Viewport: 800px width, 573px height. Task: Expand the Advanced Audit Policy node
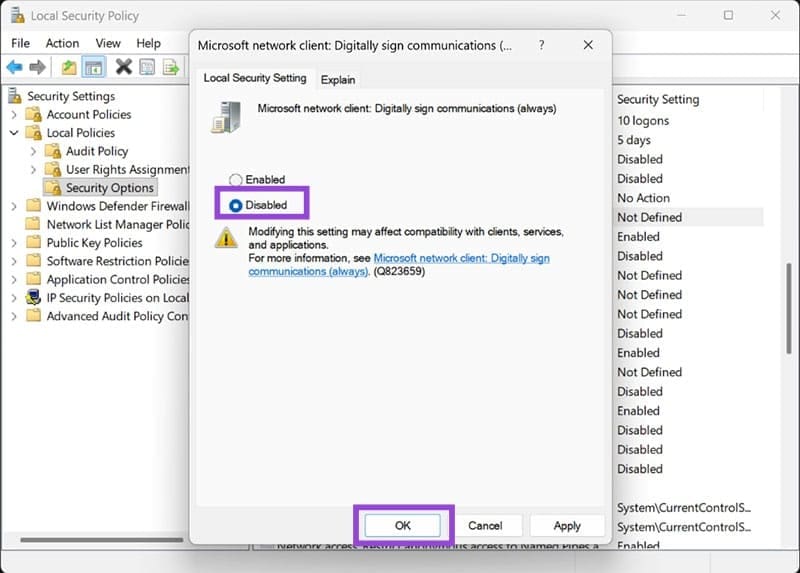coord(14,316)
